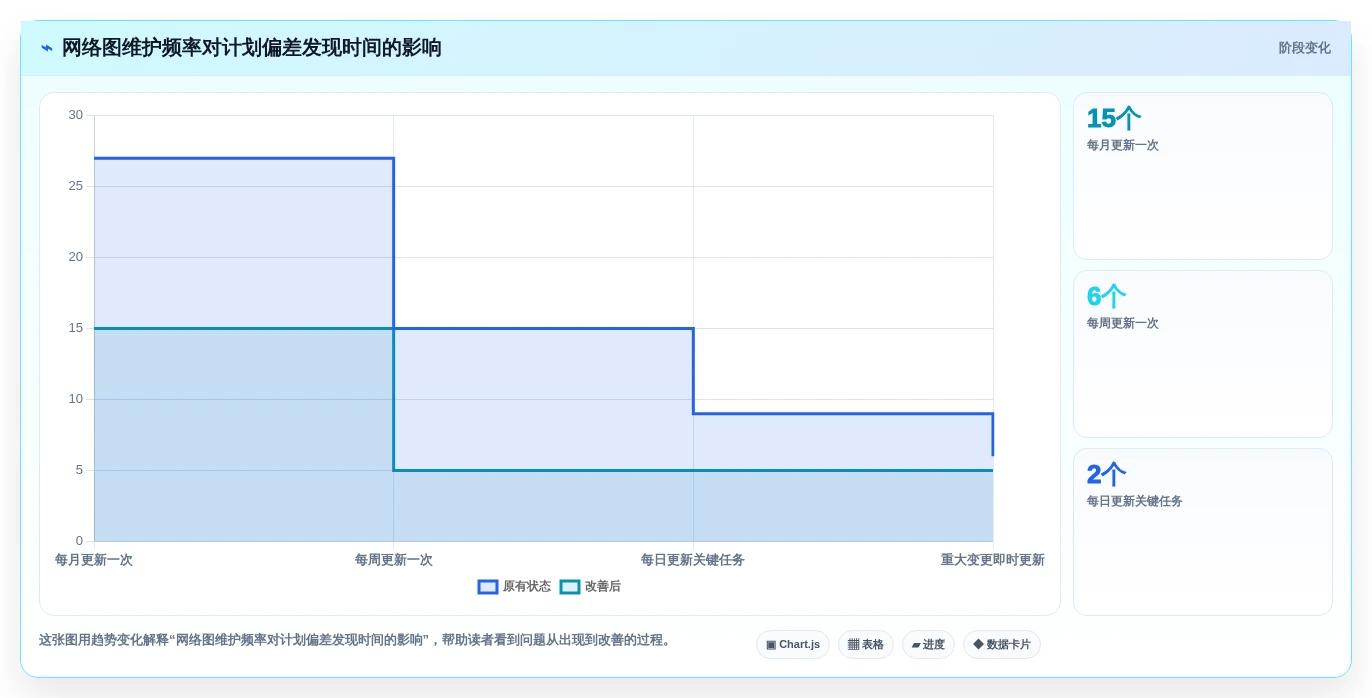
Task: Click the 2个 value in the third card
Action: pyautogui.click(x=1106, y=475)
